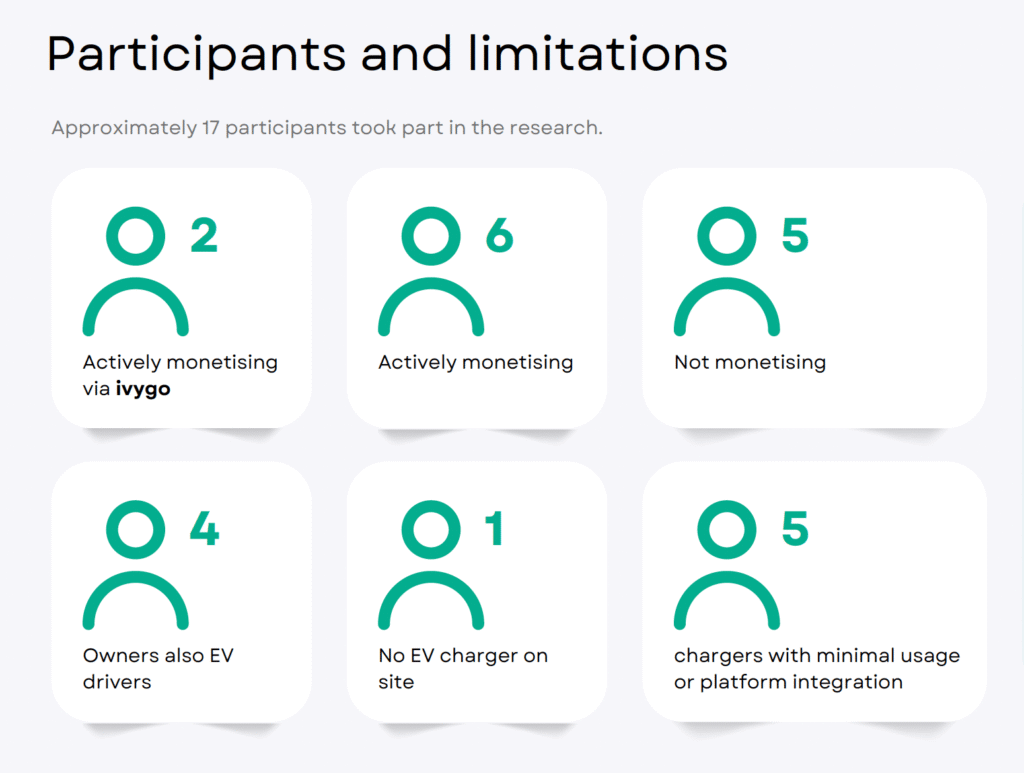The width and height of the screenshot is (1024, 773).
Task: Click 'chargers with minimal usage or platform integration' label
Action: (817, 669)
